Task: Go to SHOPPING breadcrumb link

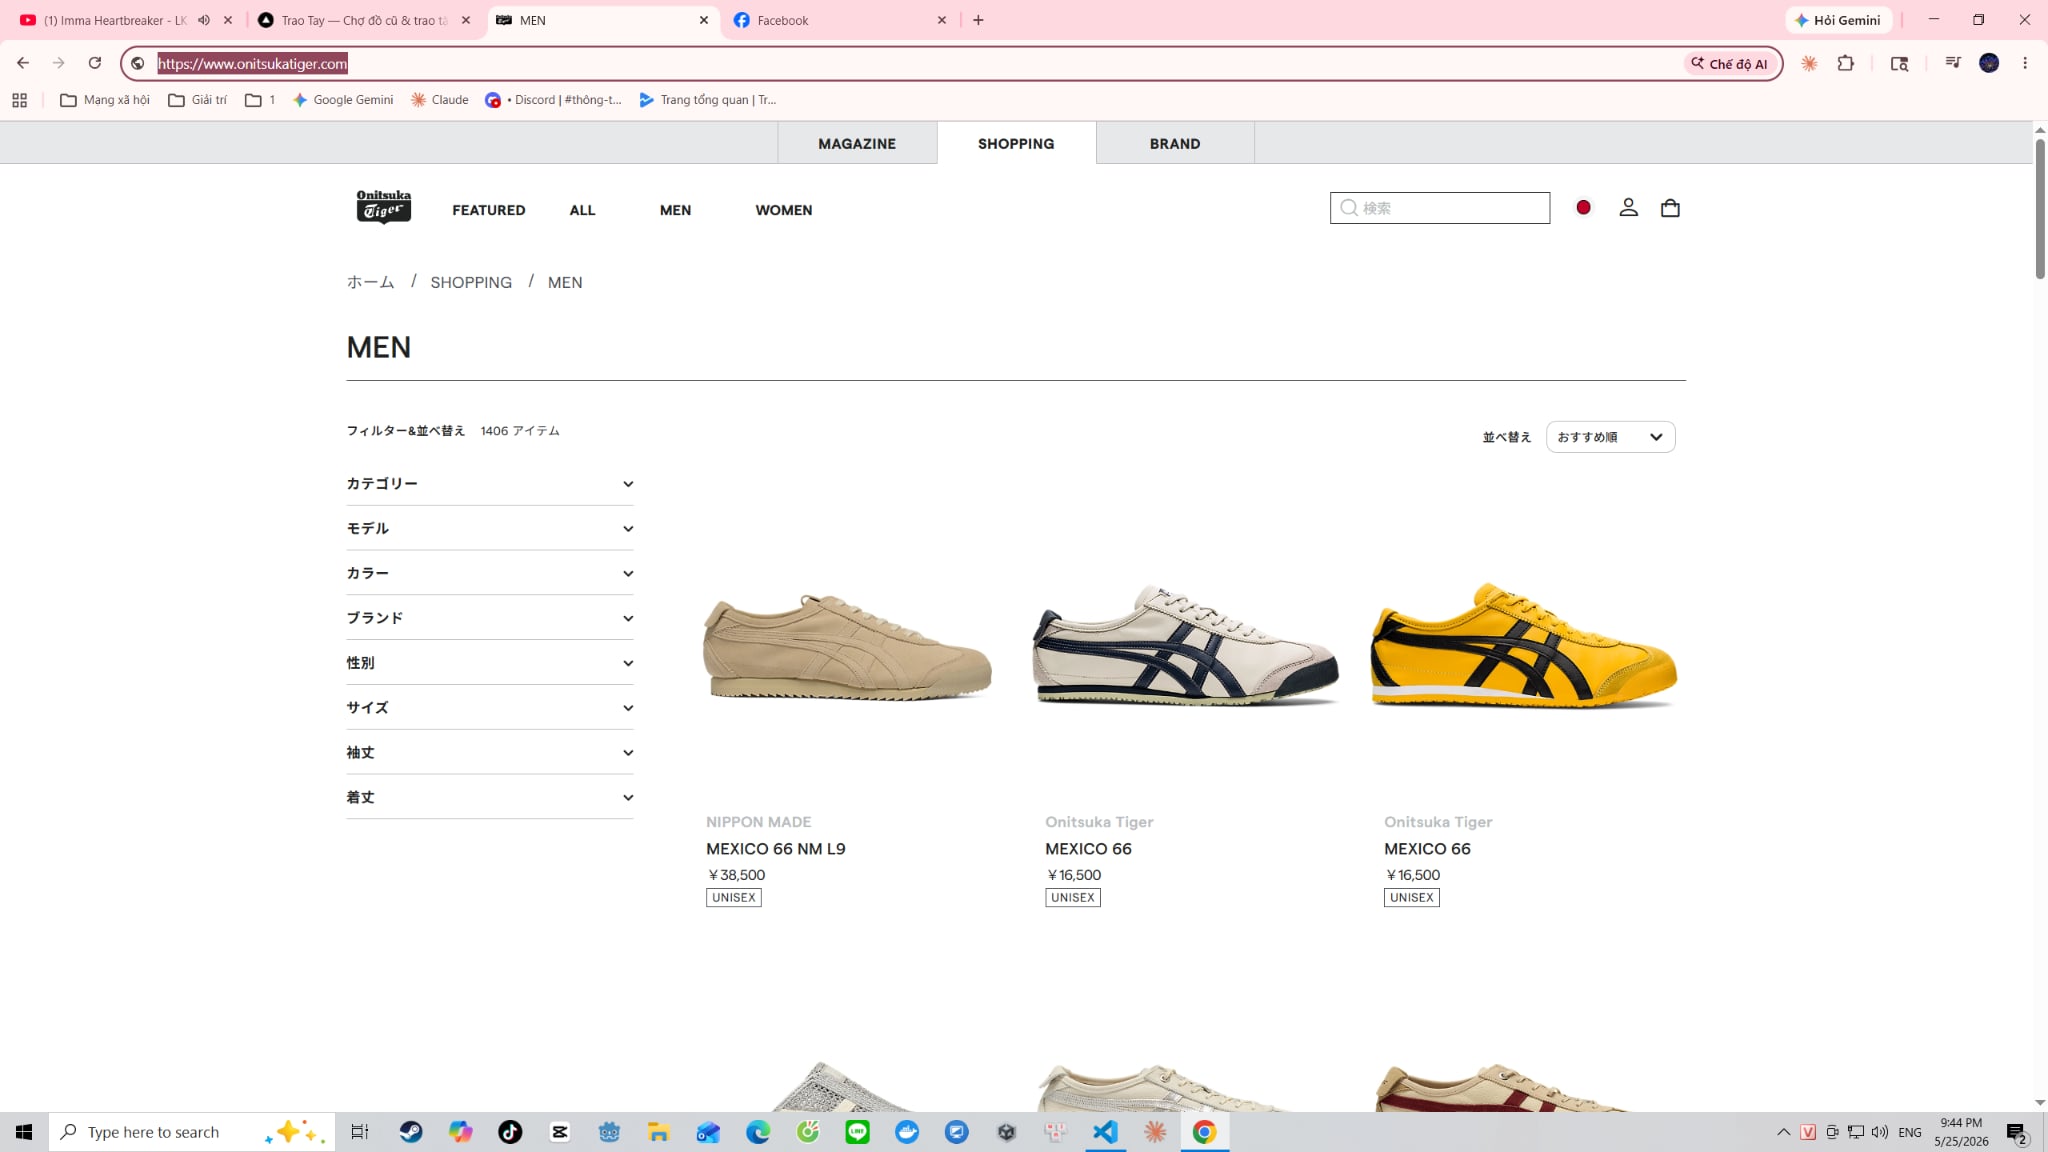Action: click(471, 282)
